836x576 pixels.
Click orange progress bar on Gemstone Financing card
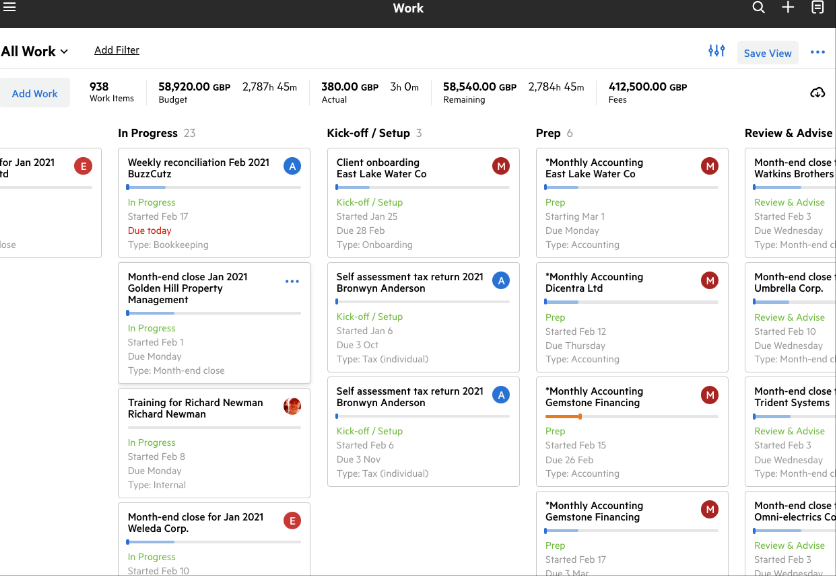pyautogui.click(x=564, y=416)
